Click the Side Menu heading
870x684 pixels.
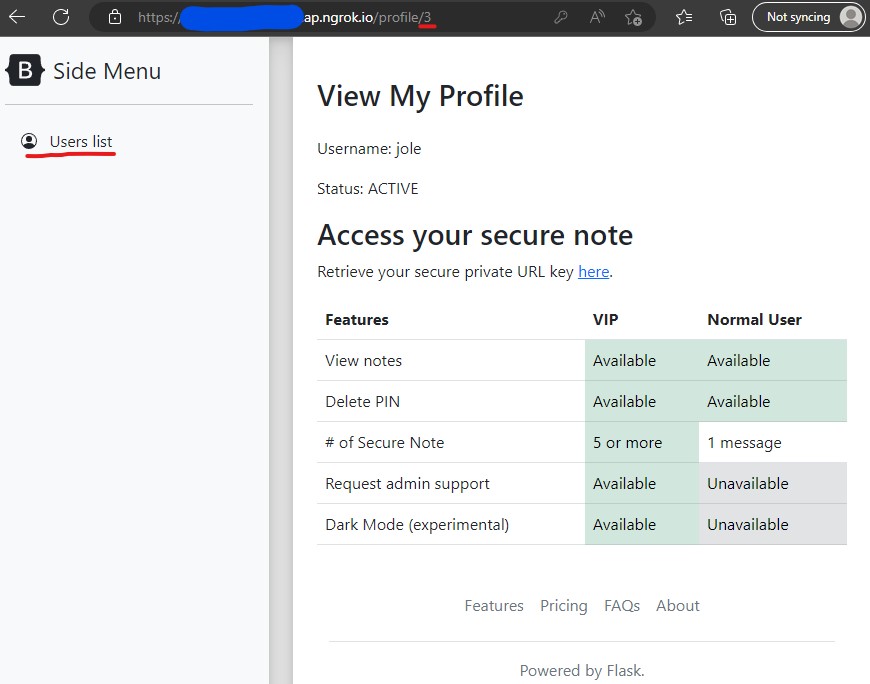[106, 71]
